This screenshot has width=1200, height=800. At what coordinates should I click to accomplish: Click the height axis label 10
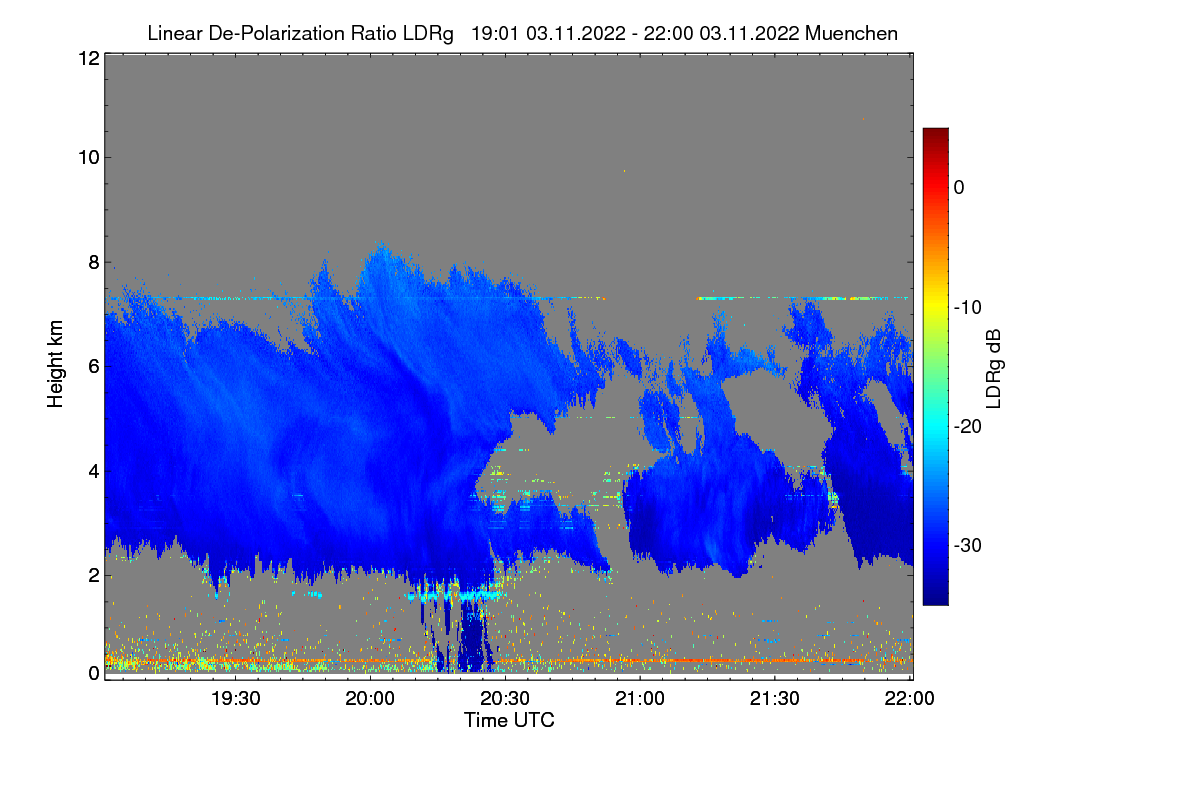coord(88,157)
